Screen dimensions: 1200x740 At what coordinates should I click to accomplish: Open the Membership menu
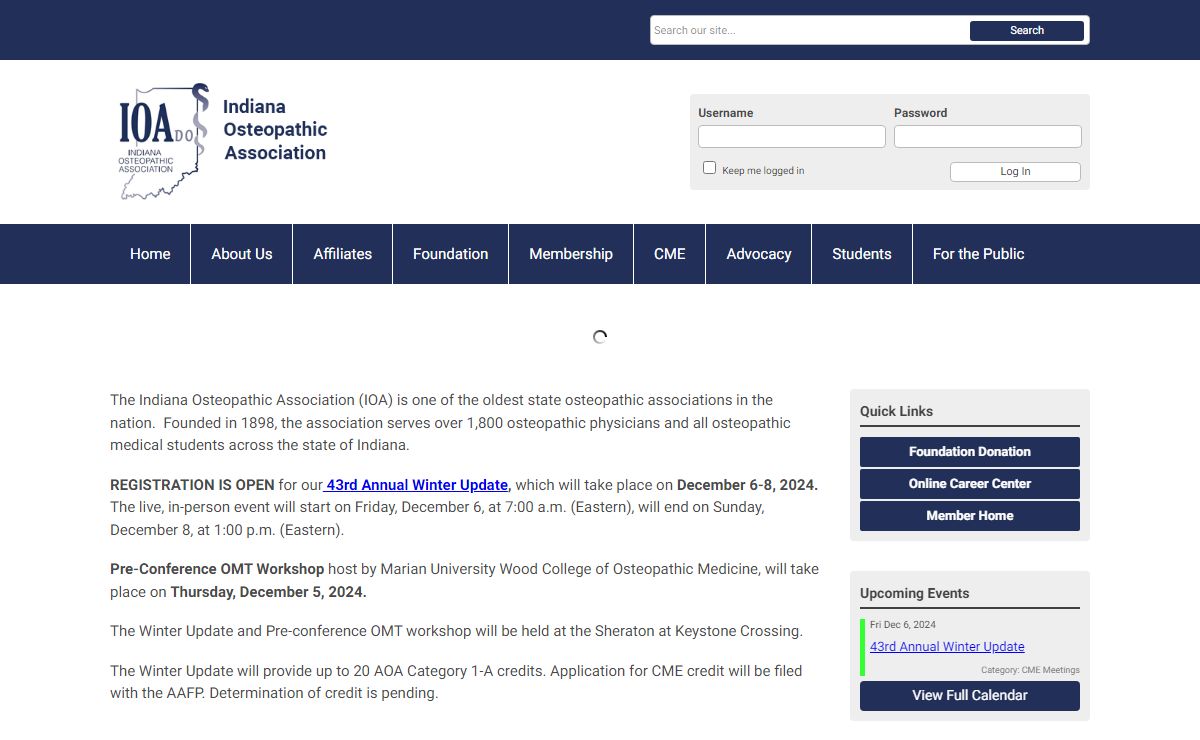click(571, 254)
